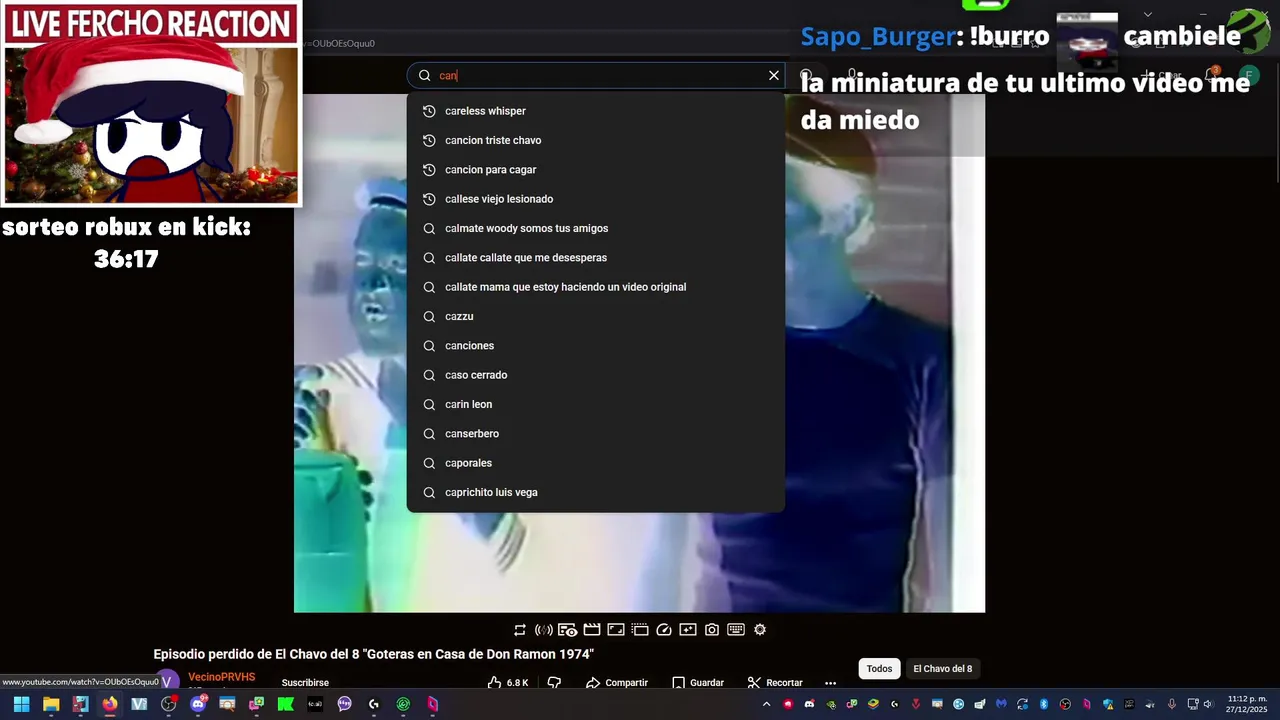
Task: Click the card-with-eye icon under player
Action: 567,630
